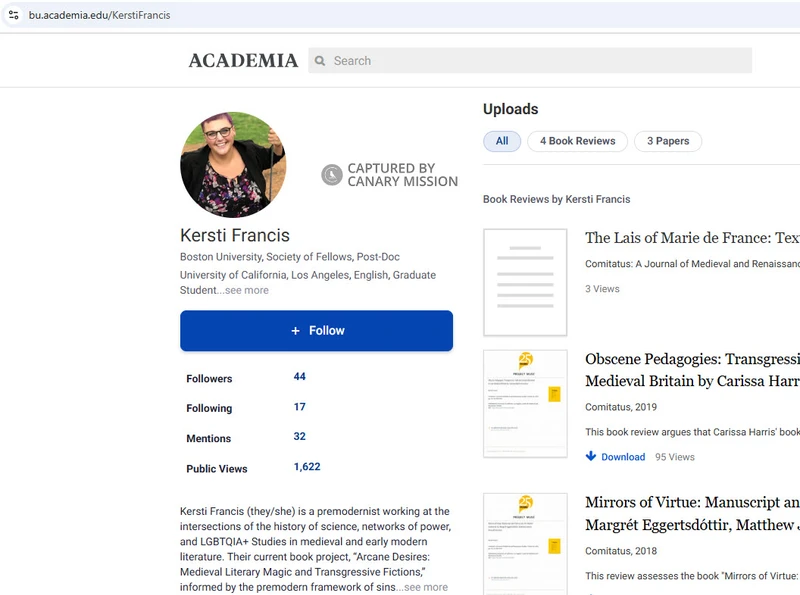This screenshot has width=800, height=595.
Task: Open Obscene Pedagogies review title
Action: pos(692,370)
